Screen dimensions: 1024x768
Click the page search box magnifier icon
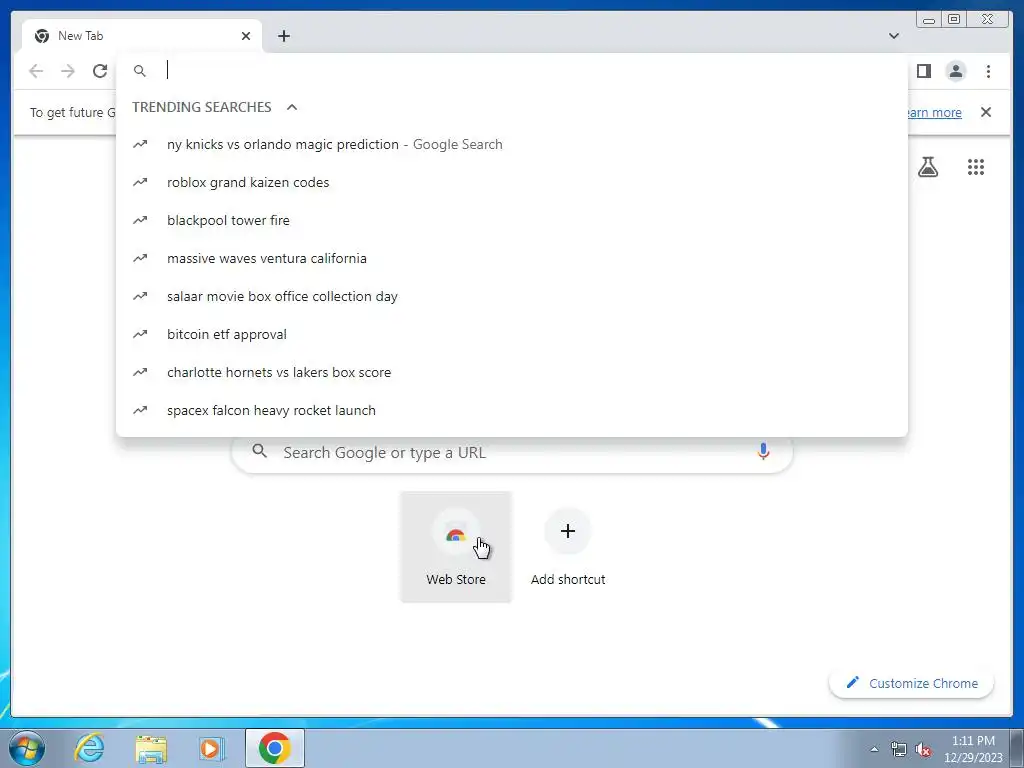260,451
